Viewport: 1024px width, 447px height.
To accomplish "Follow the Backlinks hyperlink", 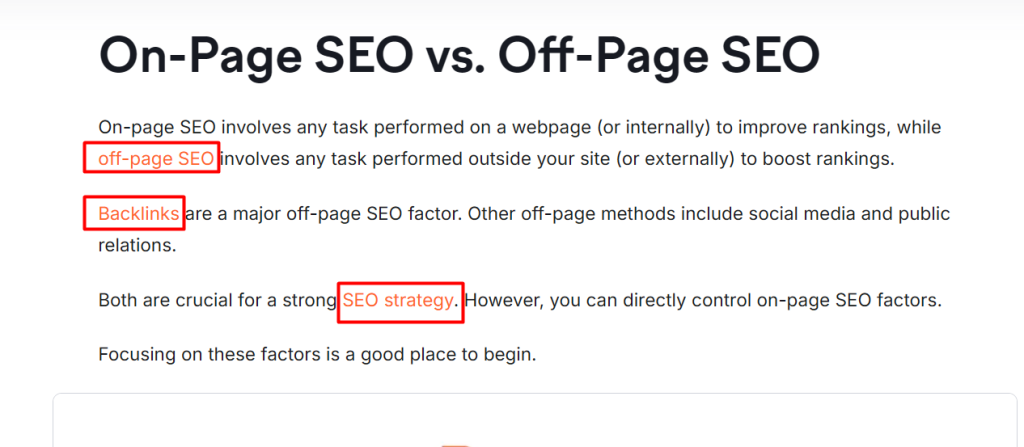I will coord(139,213).
